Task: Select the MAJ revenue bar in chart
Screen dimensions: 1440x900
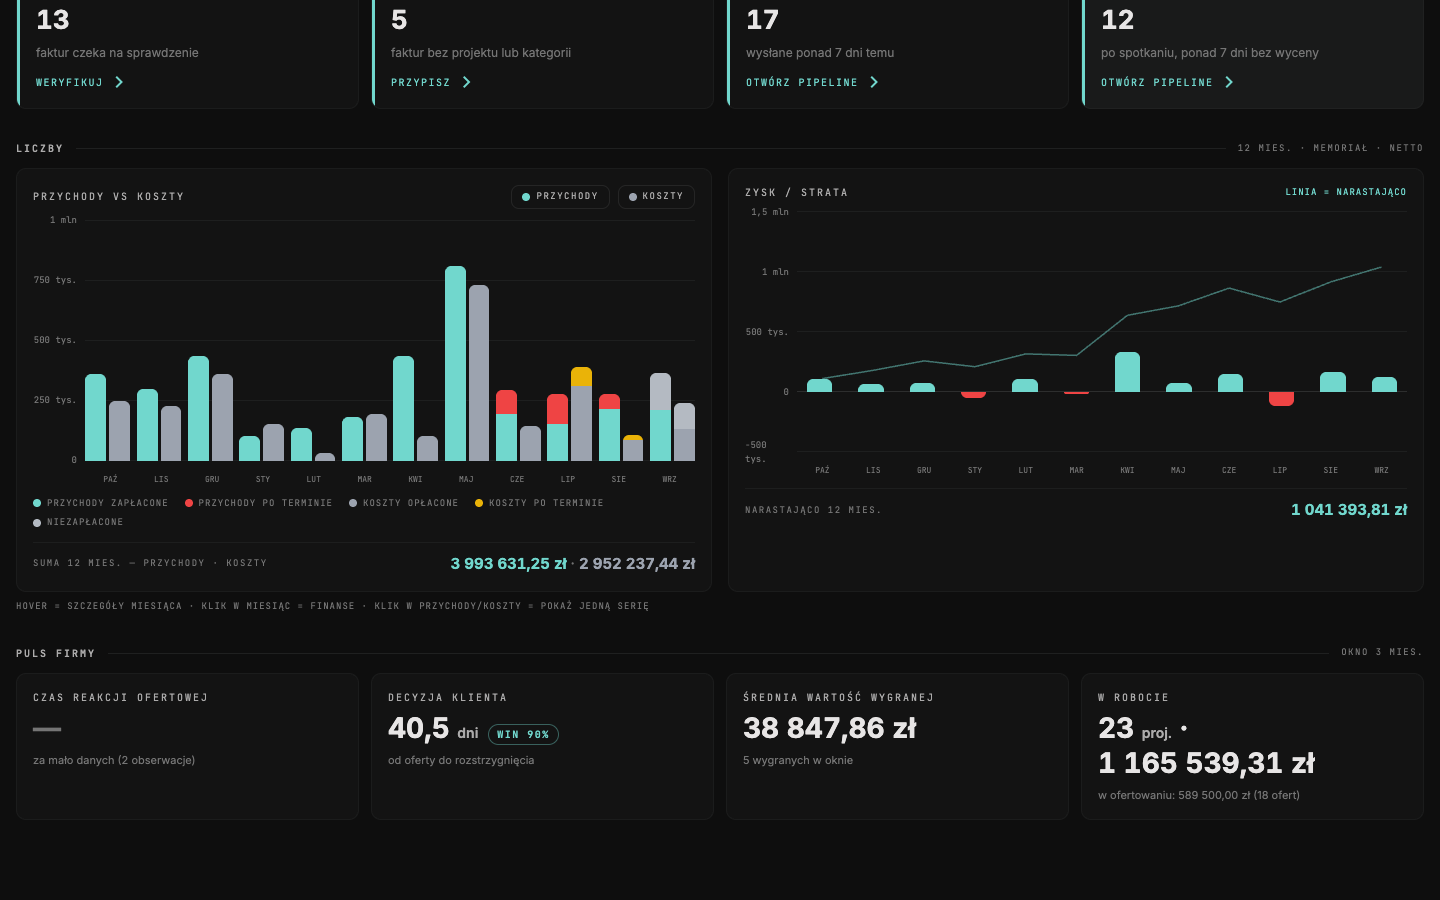Action: tap(455, 363)
